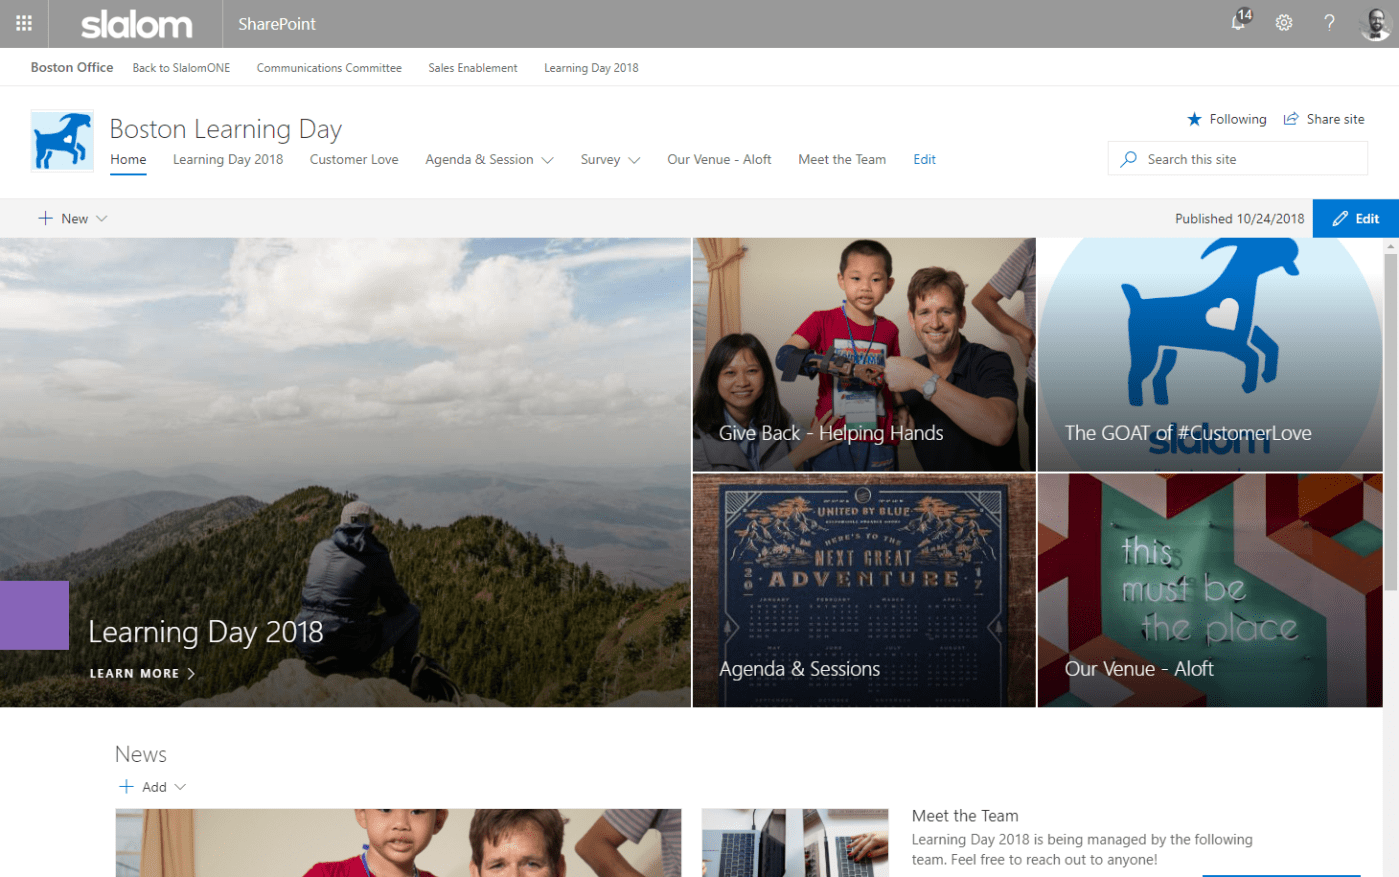Open the app launcher waffle icon
The image size is (1399, 877).
[24, 23]
